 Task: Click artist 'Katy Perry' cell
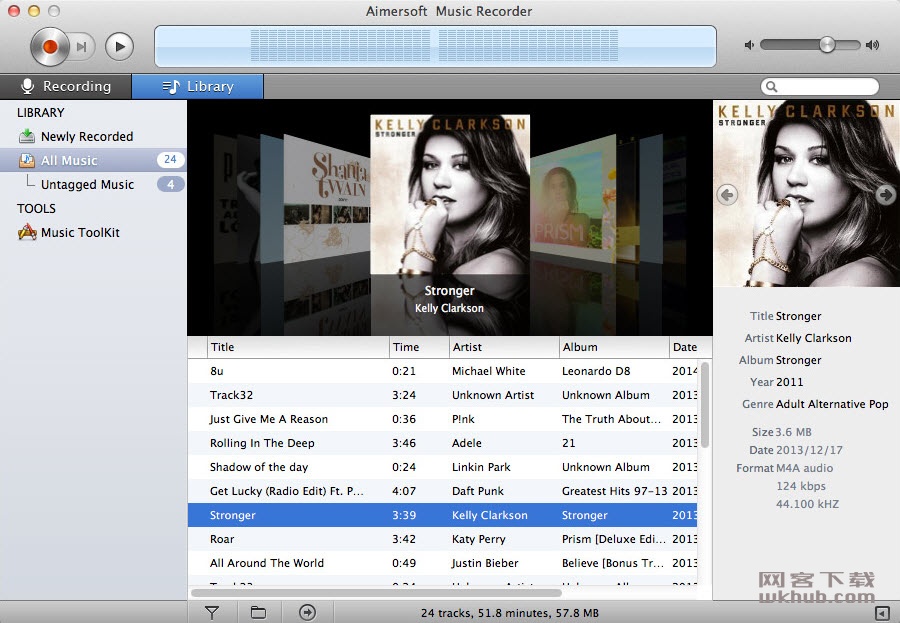[x=479, y=539]
